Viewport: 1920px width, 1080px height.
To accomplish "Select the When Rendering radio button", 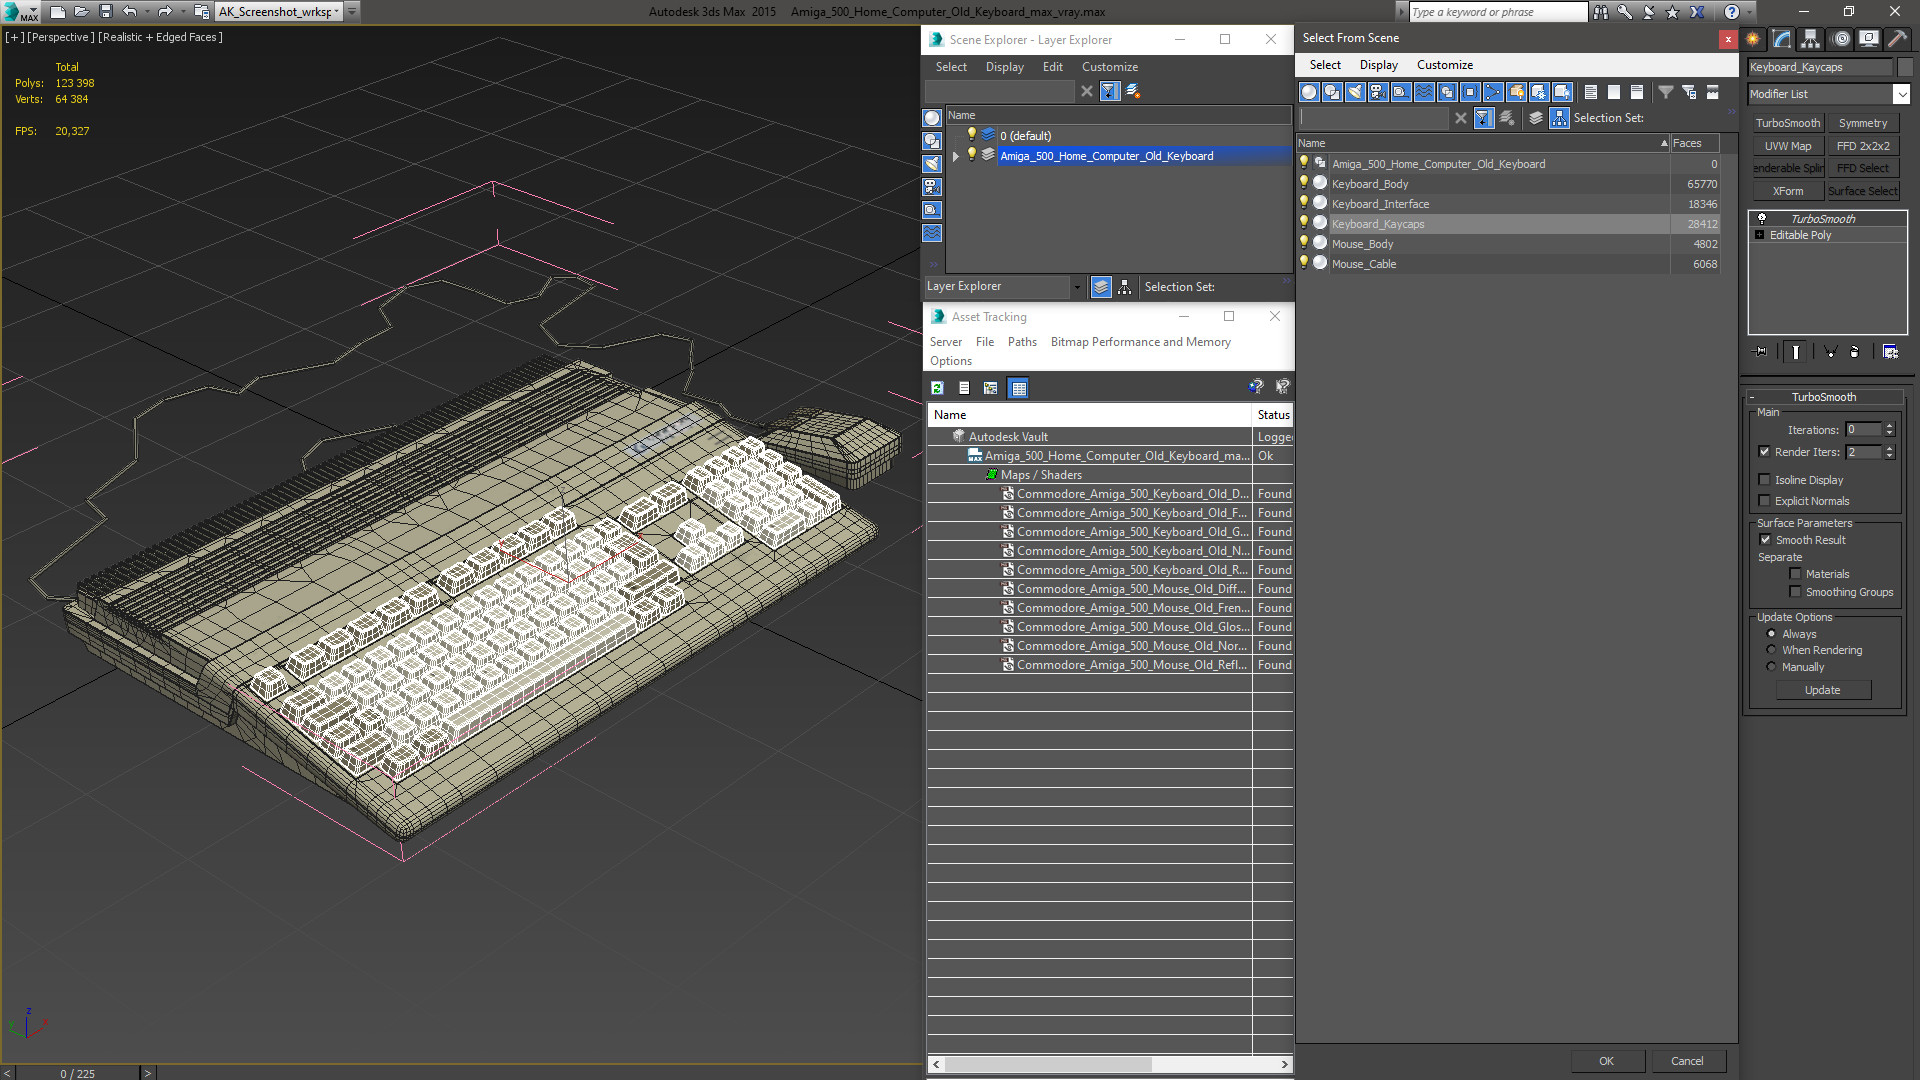I will tap(1771, 650).
